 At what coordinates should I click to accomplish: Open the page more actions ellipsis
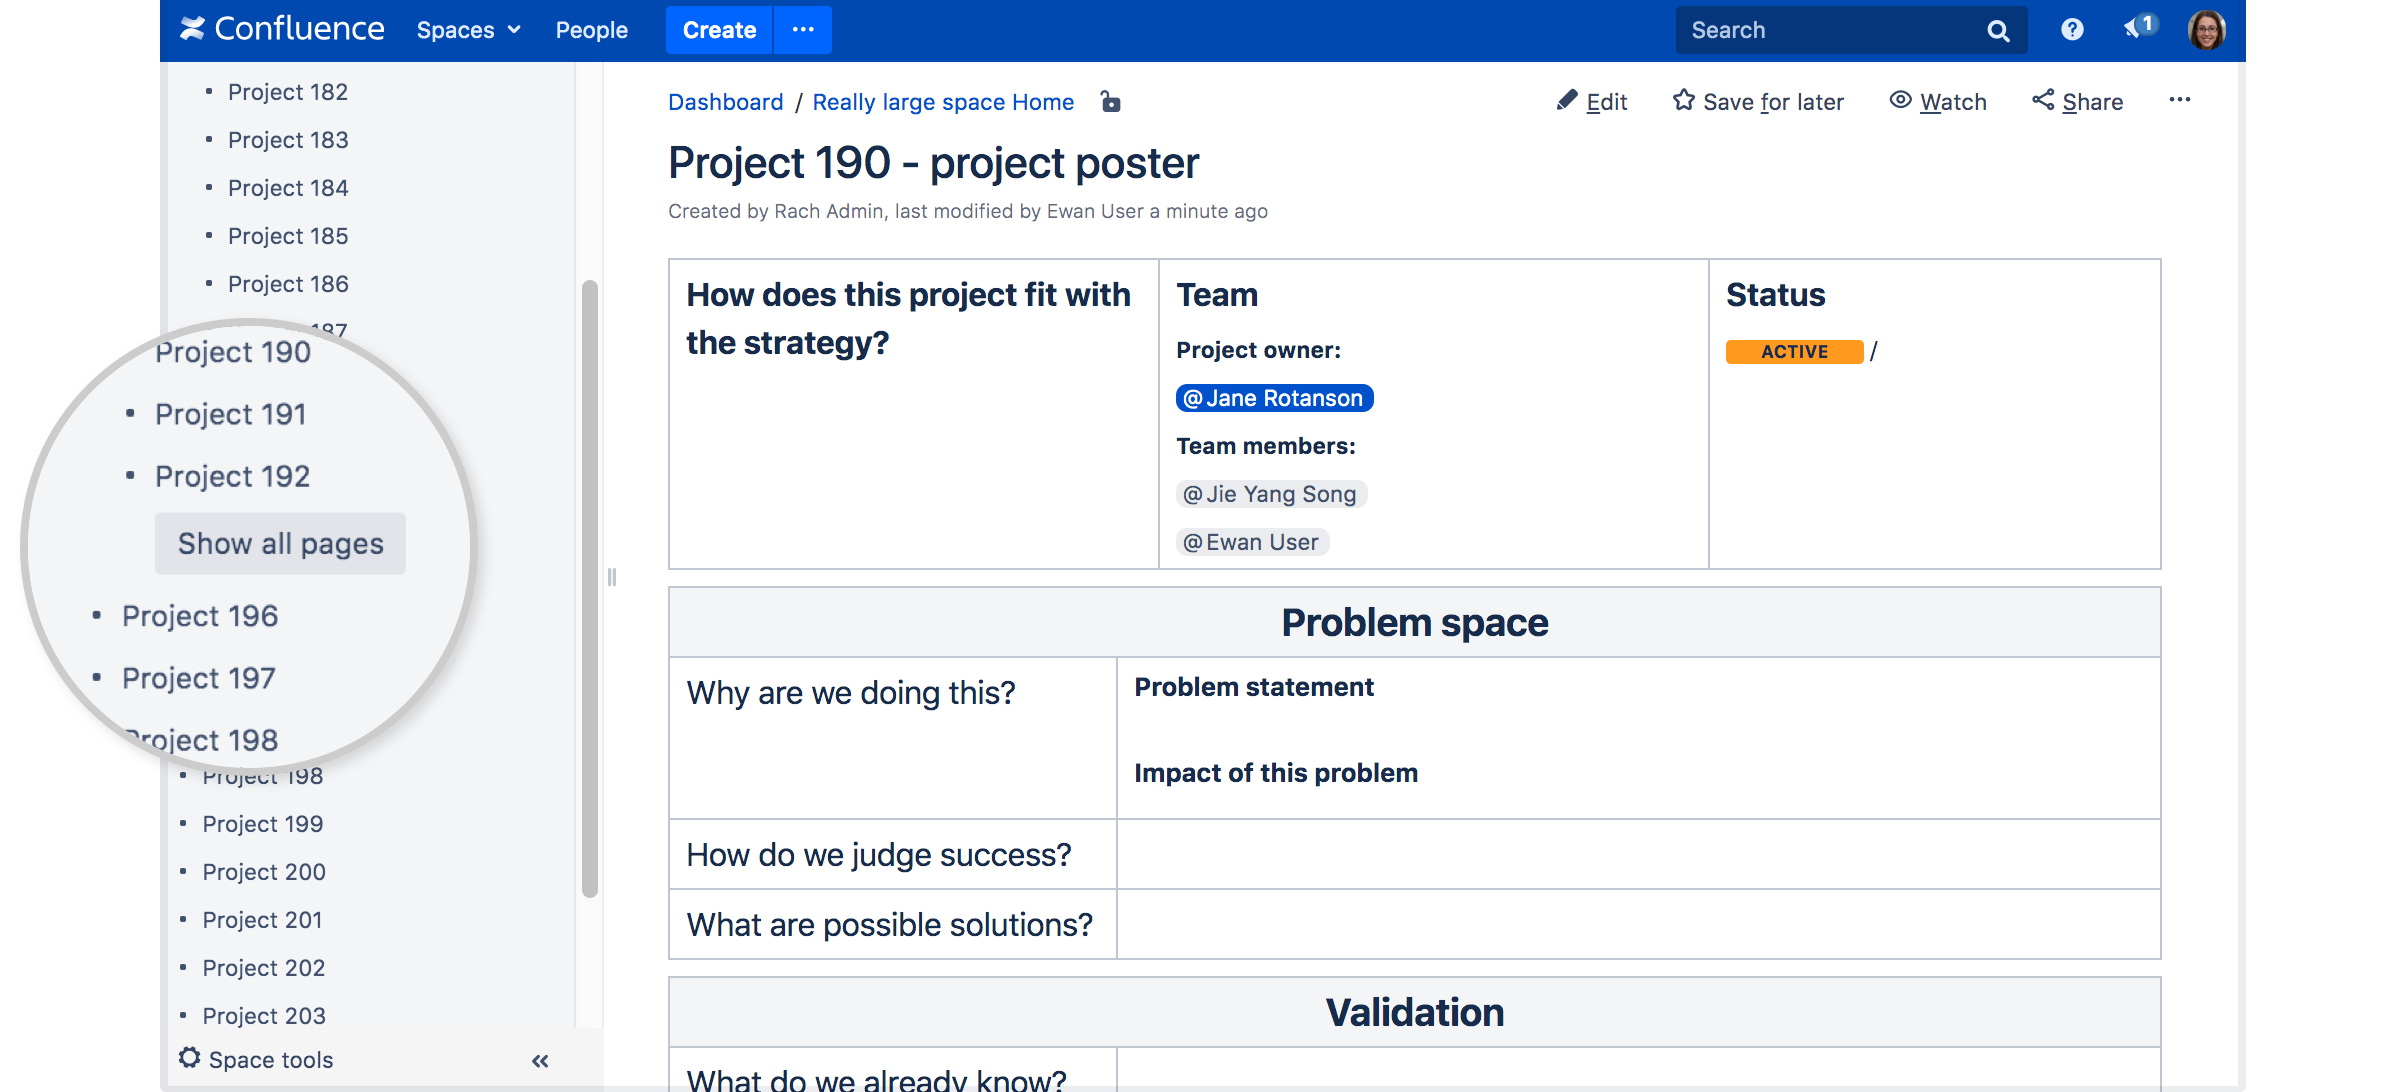[x=2180, y=100]
